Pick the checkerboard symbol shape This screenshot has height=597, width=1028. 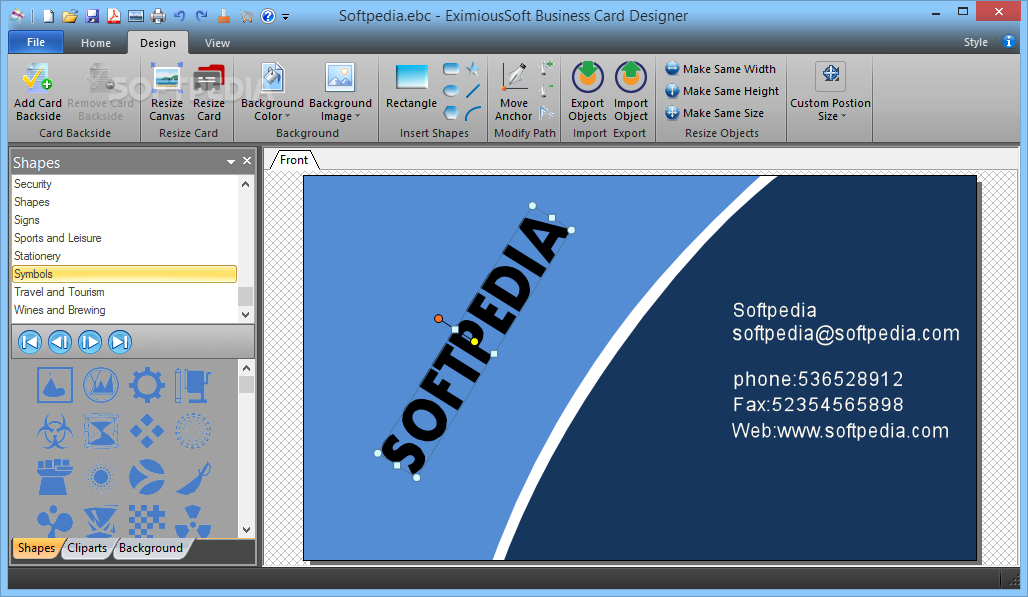click(x=146, y=522)
